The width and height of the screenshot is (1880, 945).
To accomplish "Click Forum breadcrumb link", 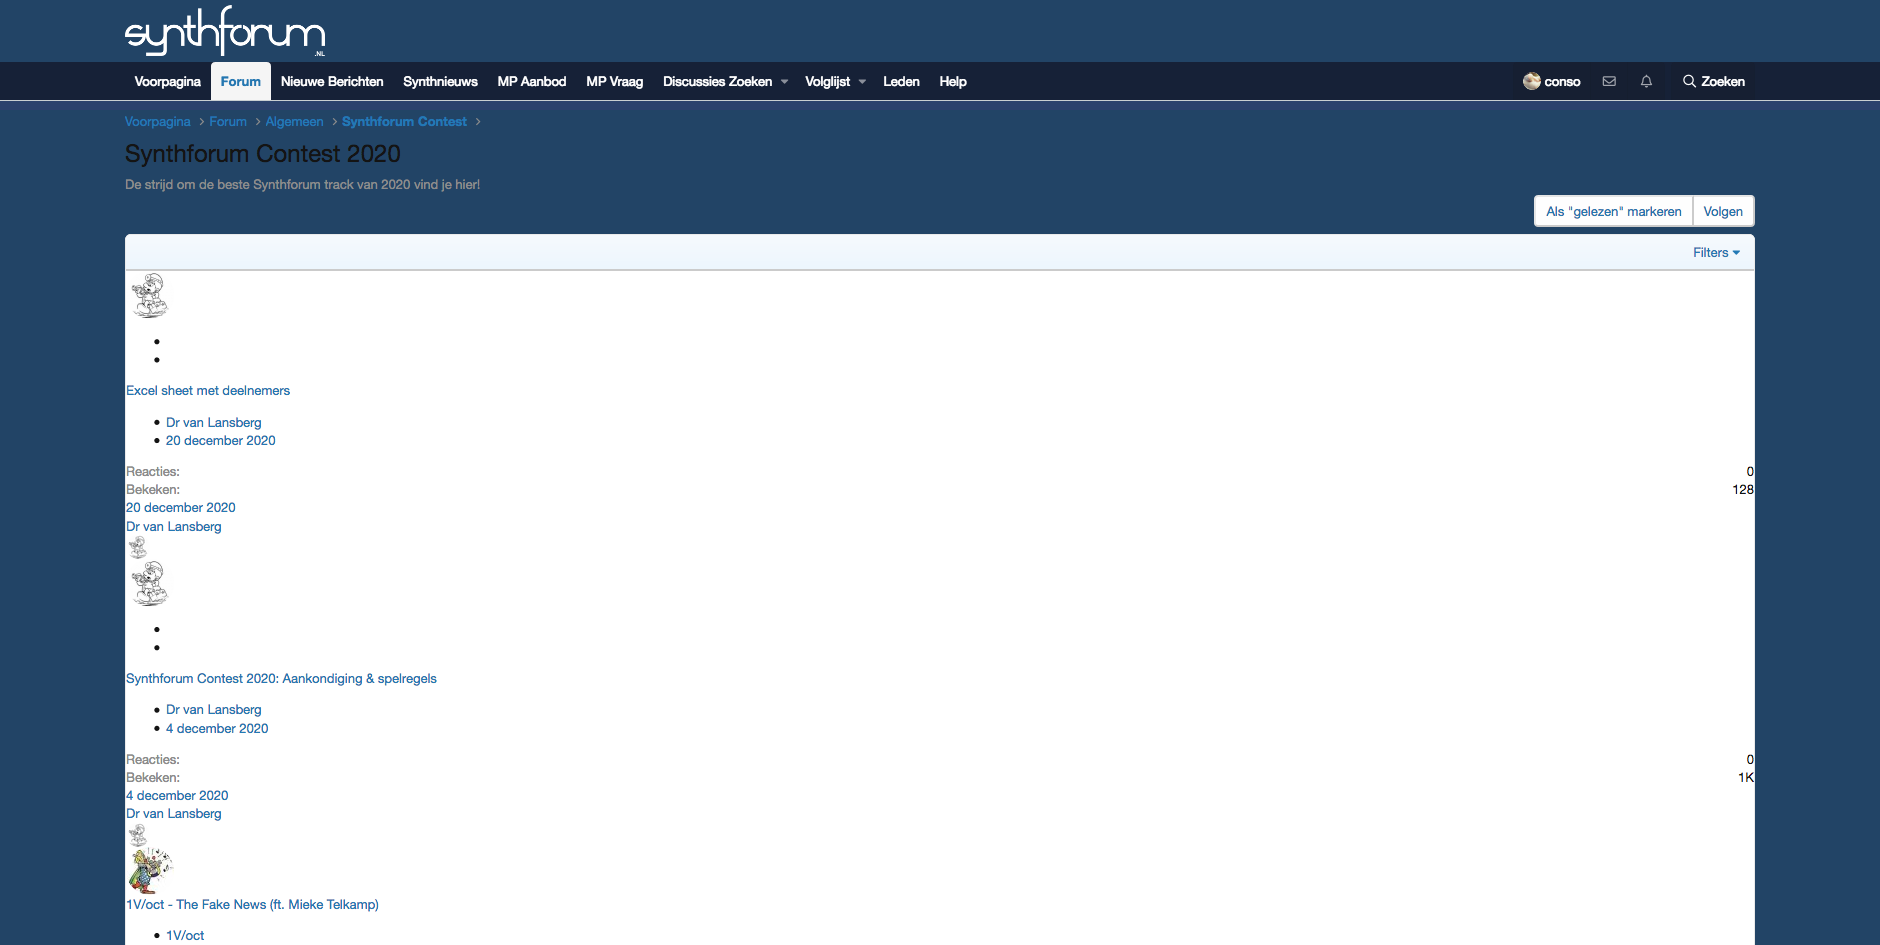I will click(x=228, y=121).
